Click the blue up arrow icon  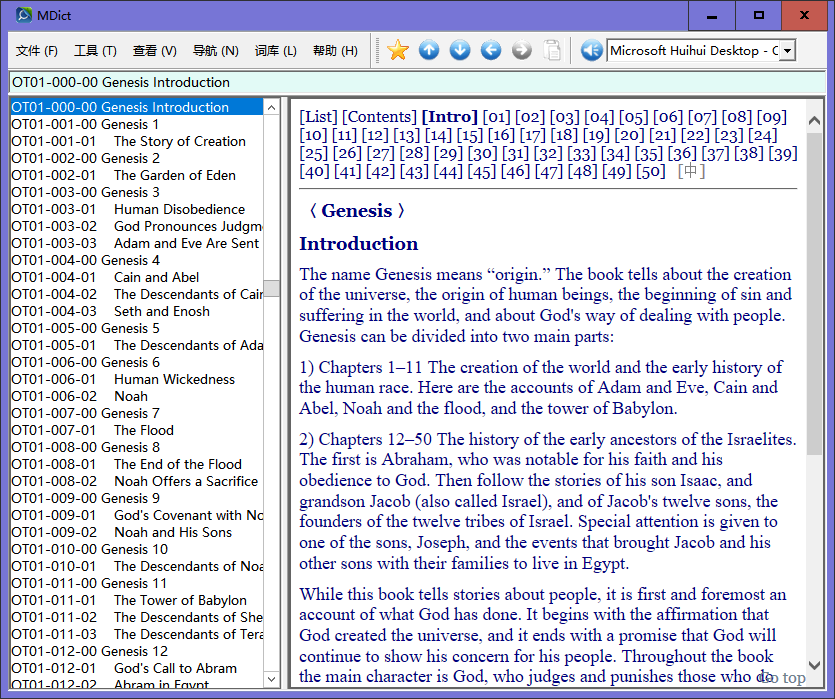point(429,51)
